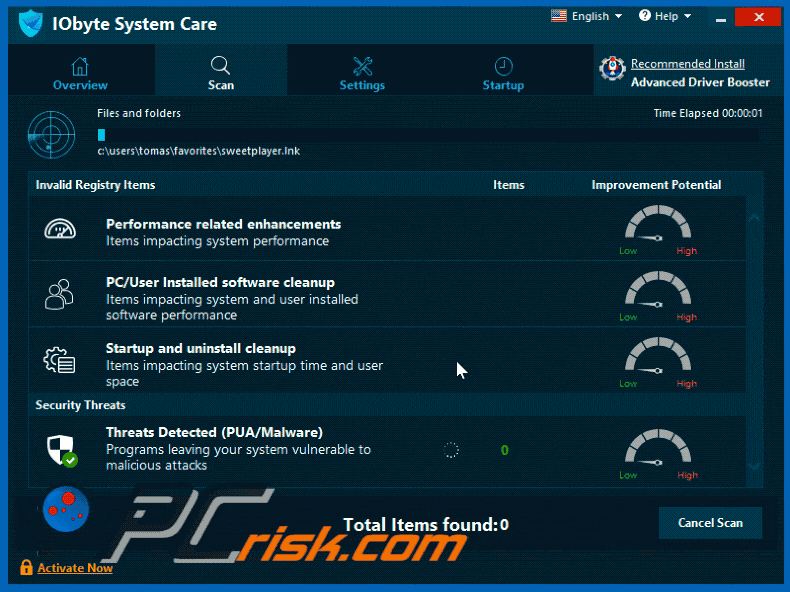
Task: Click the Threats Detected shield icon
Action: [60, 449]
